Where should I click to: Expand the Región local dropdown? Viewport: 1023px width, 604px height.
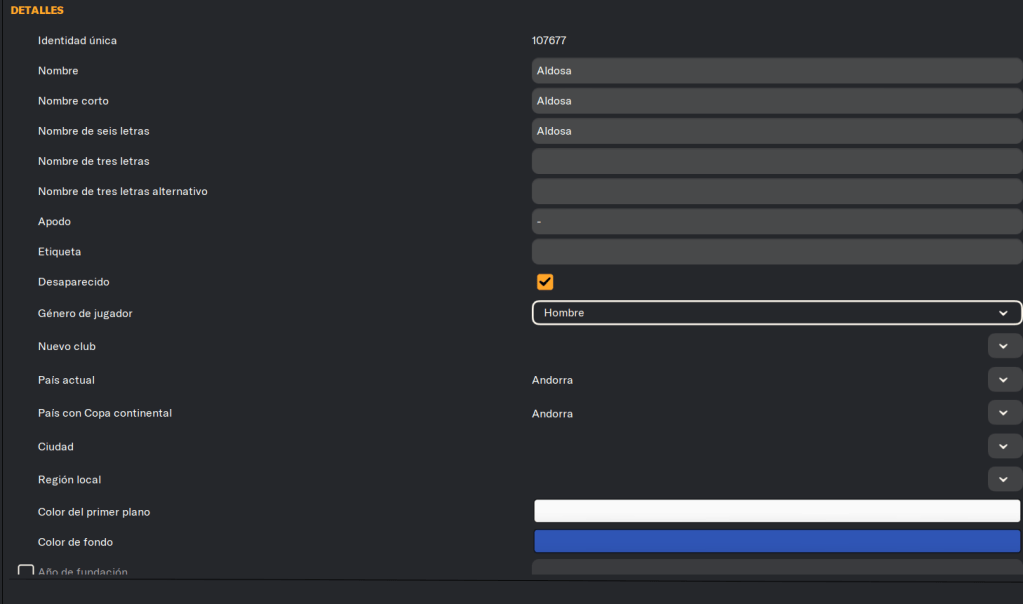[1004, 479]
